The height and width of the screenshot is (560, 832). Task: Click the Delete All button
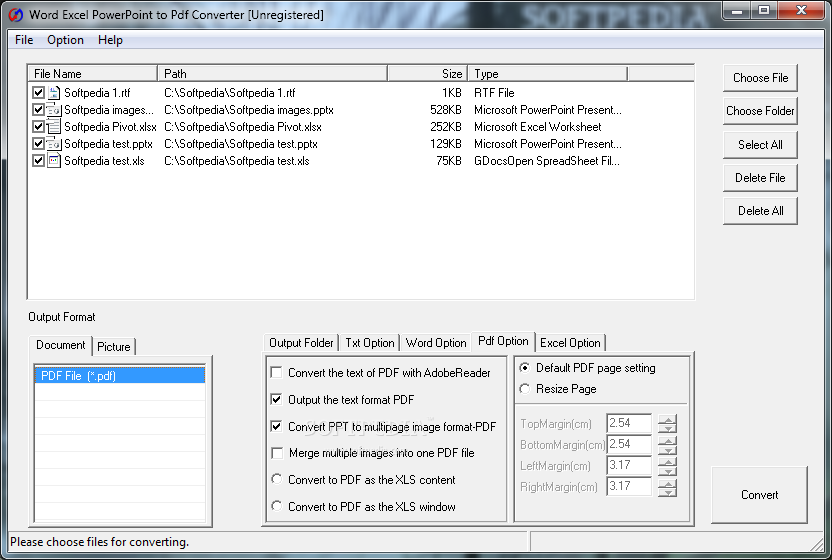(x=760, y=211)
